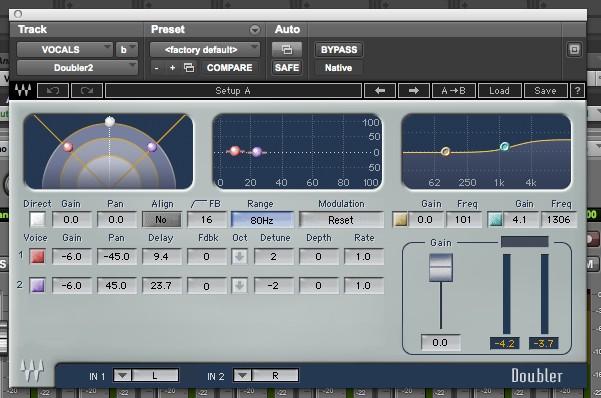Click Voice 2 Detune field -2
601x398 pixels.
point(274,286)
